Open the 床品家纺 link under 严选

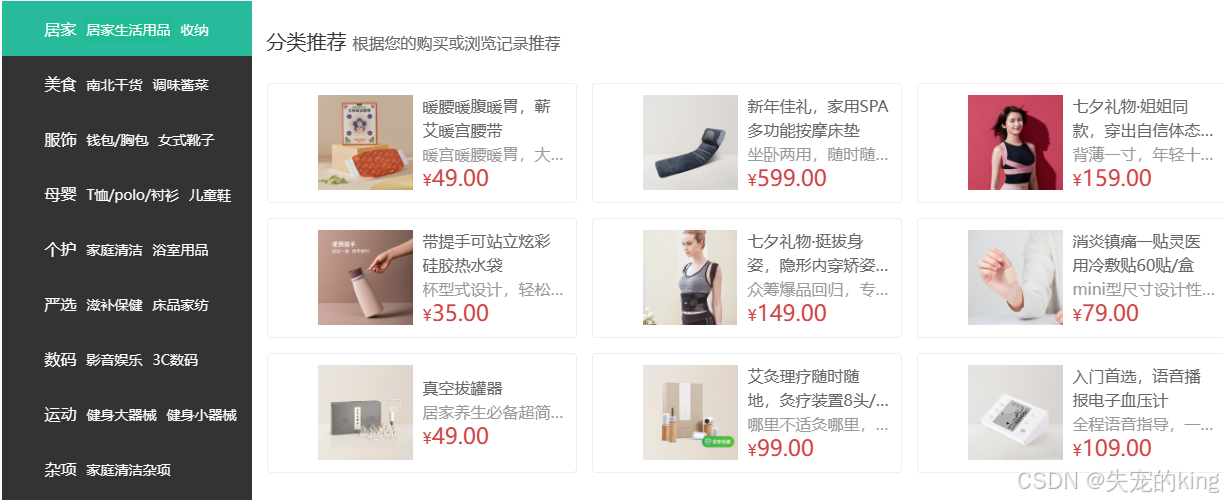coord(180,305)
